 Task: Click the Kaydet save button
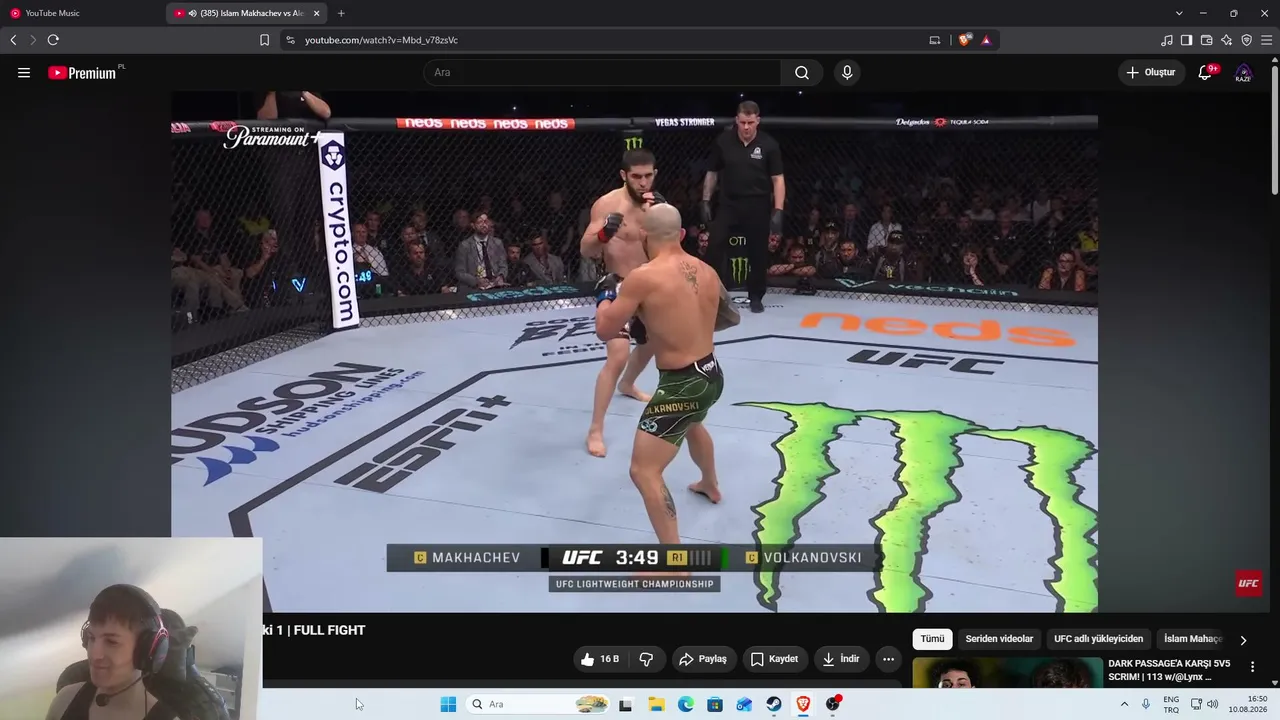(774, 659)
